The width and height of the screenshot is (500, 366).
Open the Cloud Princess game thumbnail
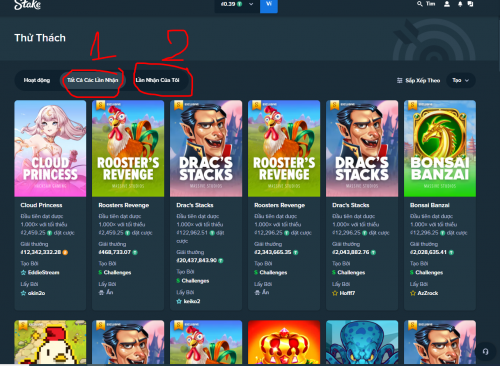[50, 148]
